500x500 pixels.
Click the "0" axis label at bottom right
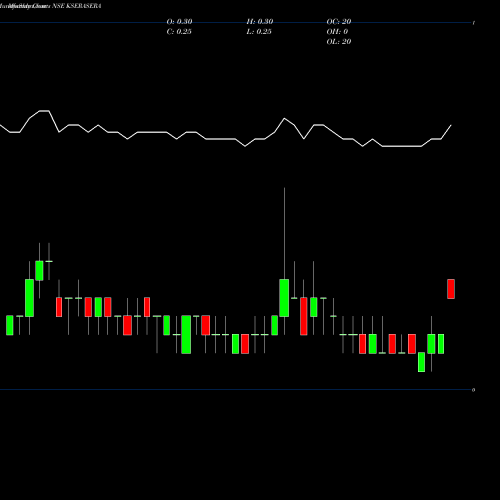(473, 390)
